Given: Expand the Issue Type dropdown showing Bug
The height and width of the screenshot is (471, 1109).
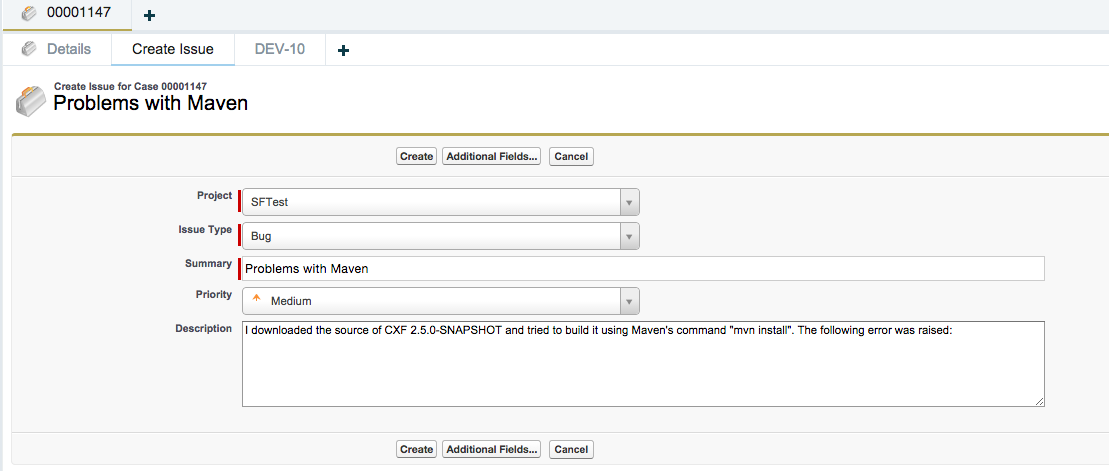Looking at the screenshot, I should [x=629, y=236].
